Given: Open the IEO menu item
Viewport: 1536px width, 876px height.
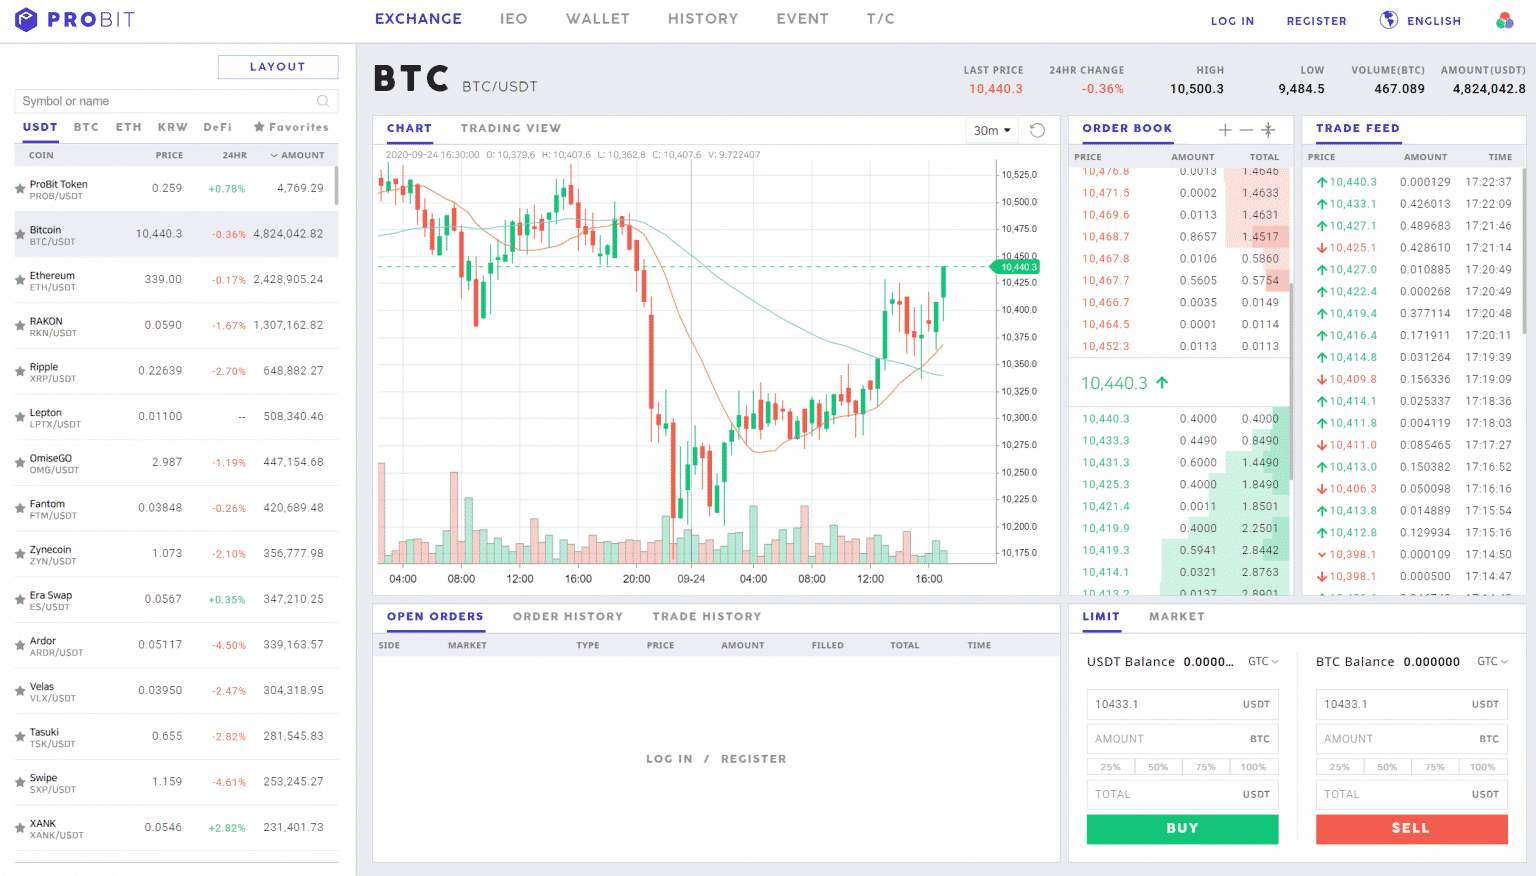Looking at the screenshot, I should pos(514,19).
